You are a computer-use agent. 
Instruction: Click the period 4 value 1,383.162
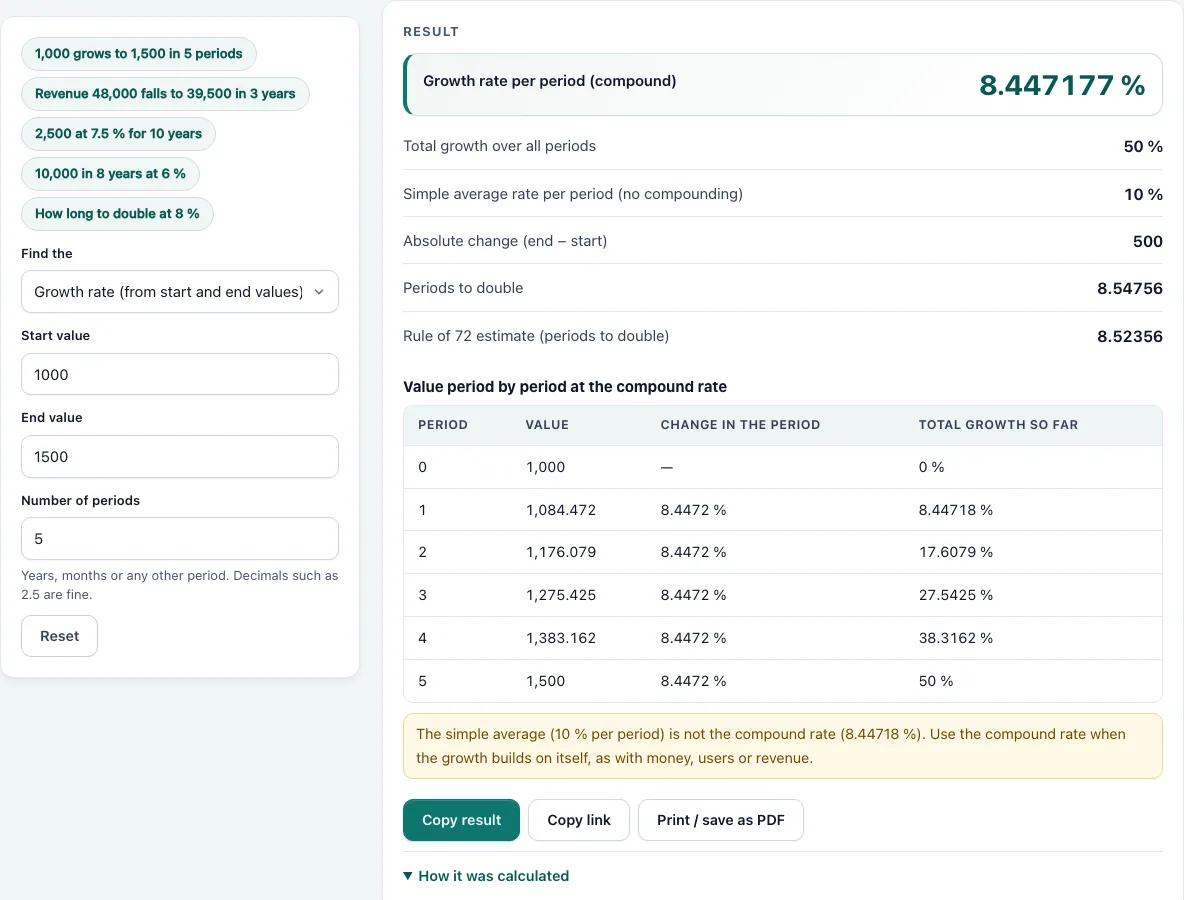point(561,639)
